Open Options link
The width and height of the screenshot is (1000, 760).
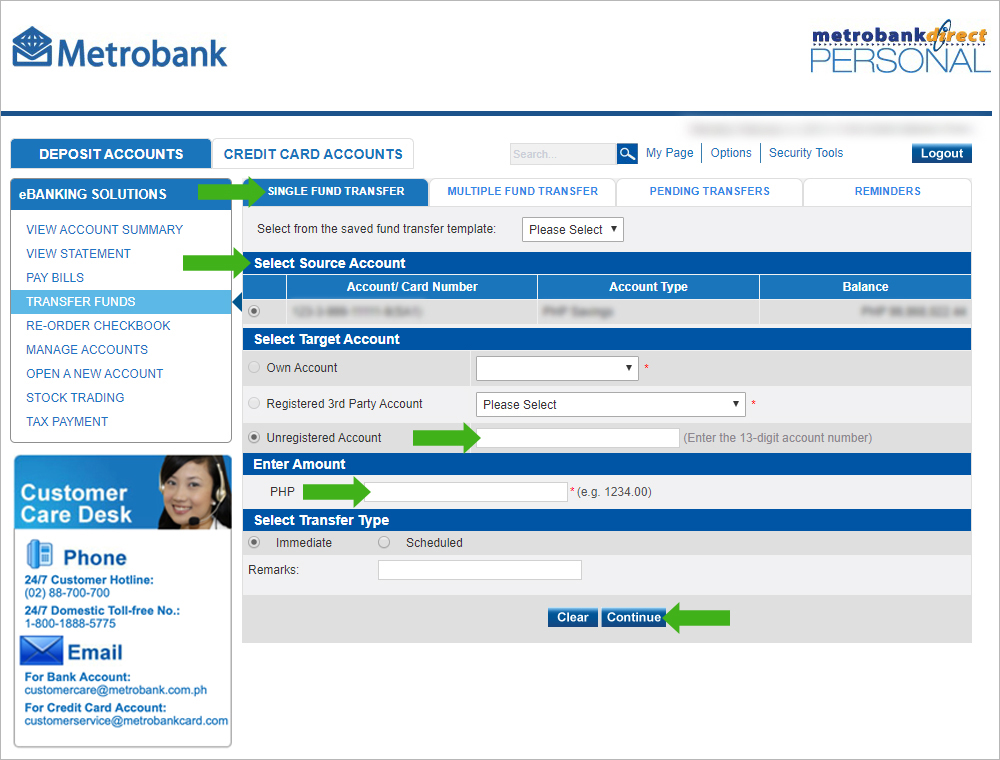pyautogui.click(x=731, y=153)
